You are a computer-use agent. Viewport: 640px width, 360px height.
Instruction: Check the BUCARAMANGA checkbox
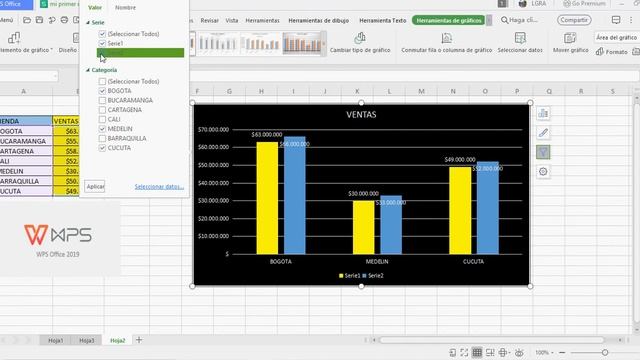102,100
